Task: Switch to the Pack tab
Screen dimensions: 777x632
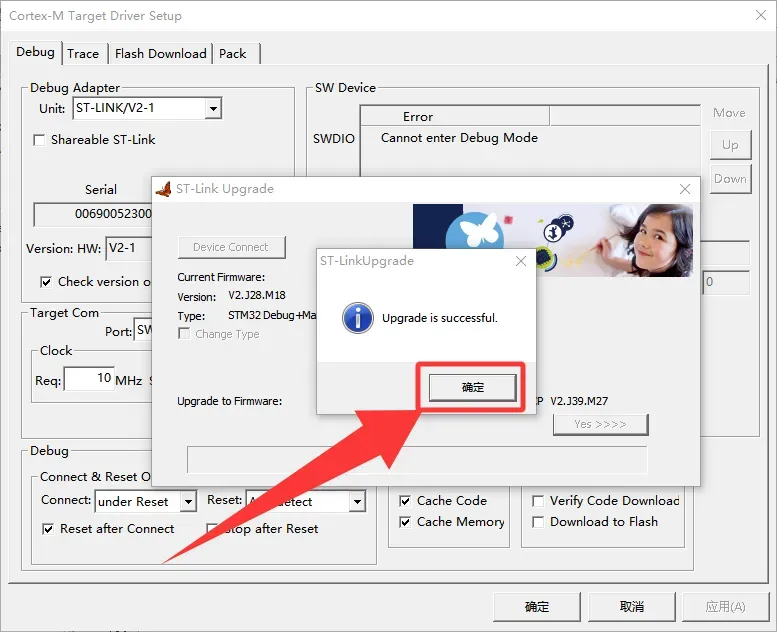Action: (x=233, y=54)
